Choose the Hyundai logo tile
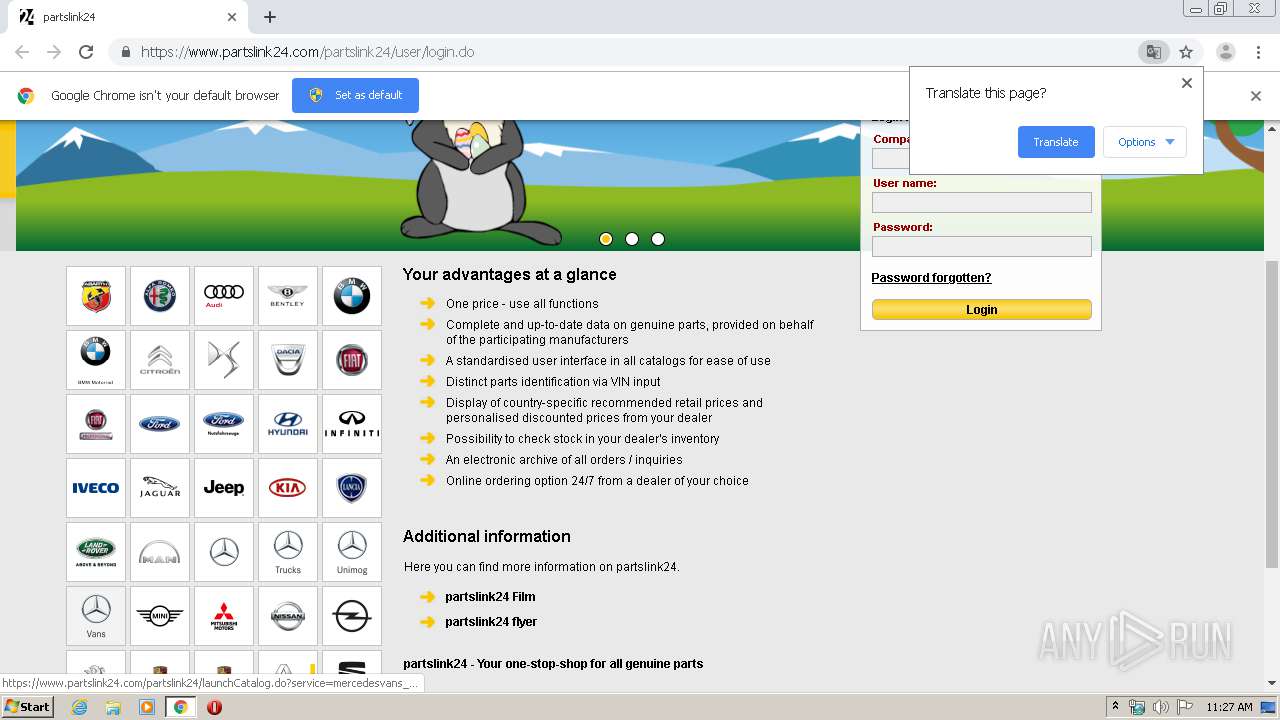Image resolution: width=1280 pixels, height=720 pixels. coord(288,424)
